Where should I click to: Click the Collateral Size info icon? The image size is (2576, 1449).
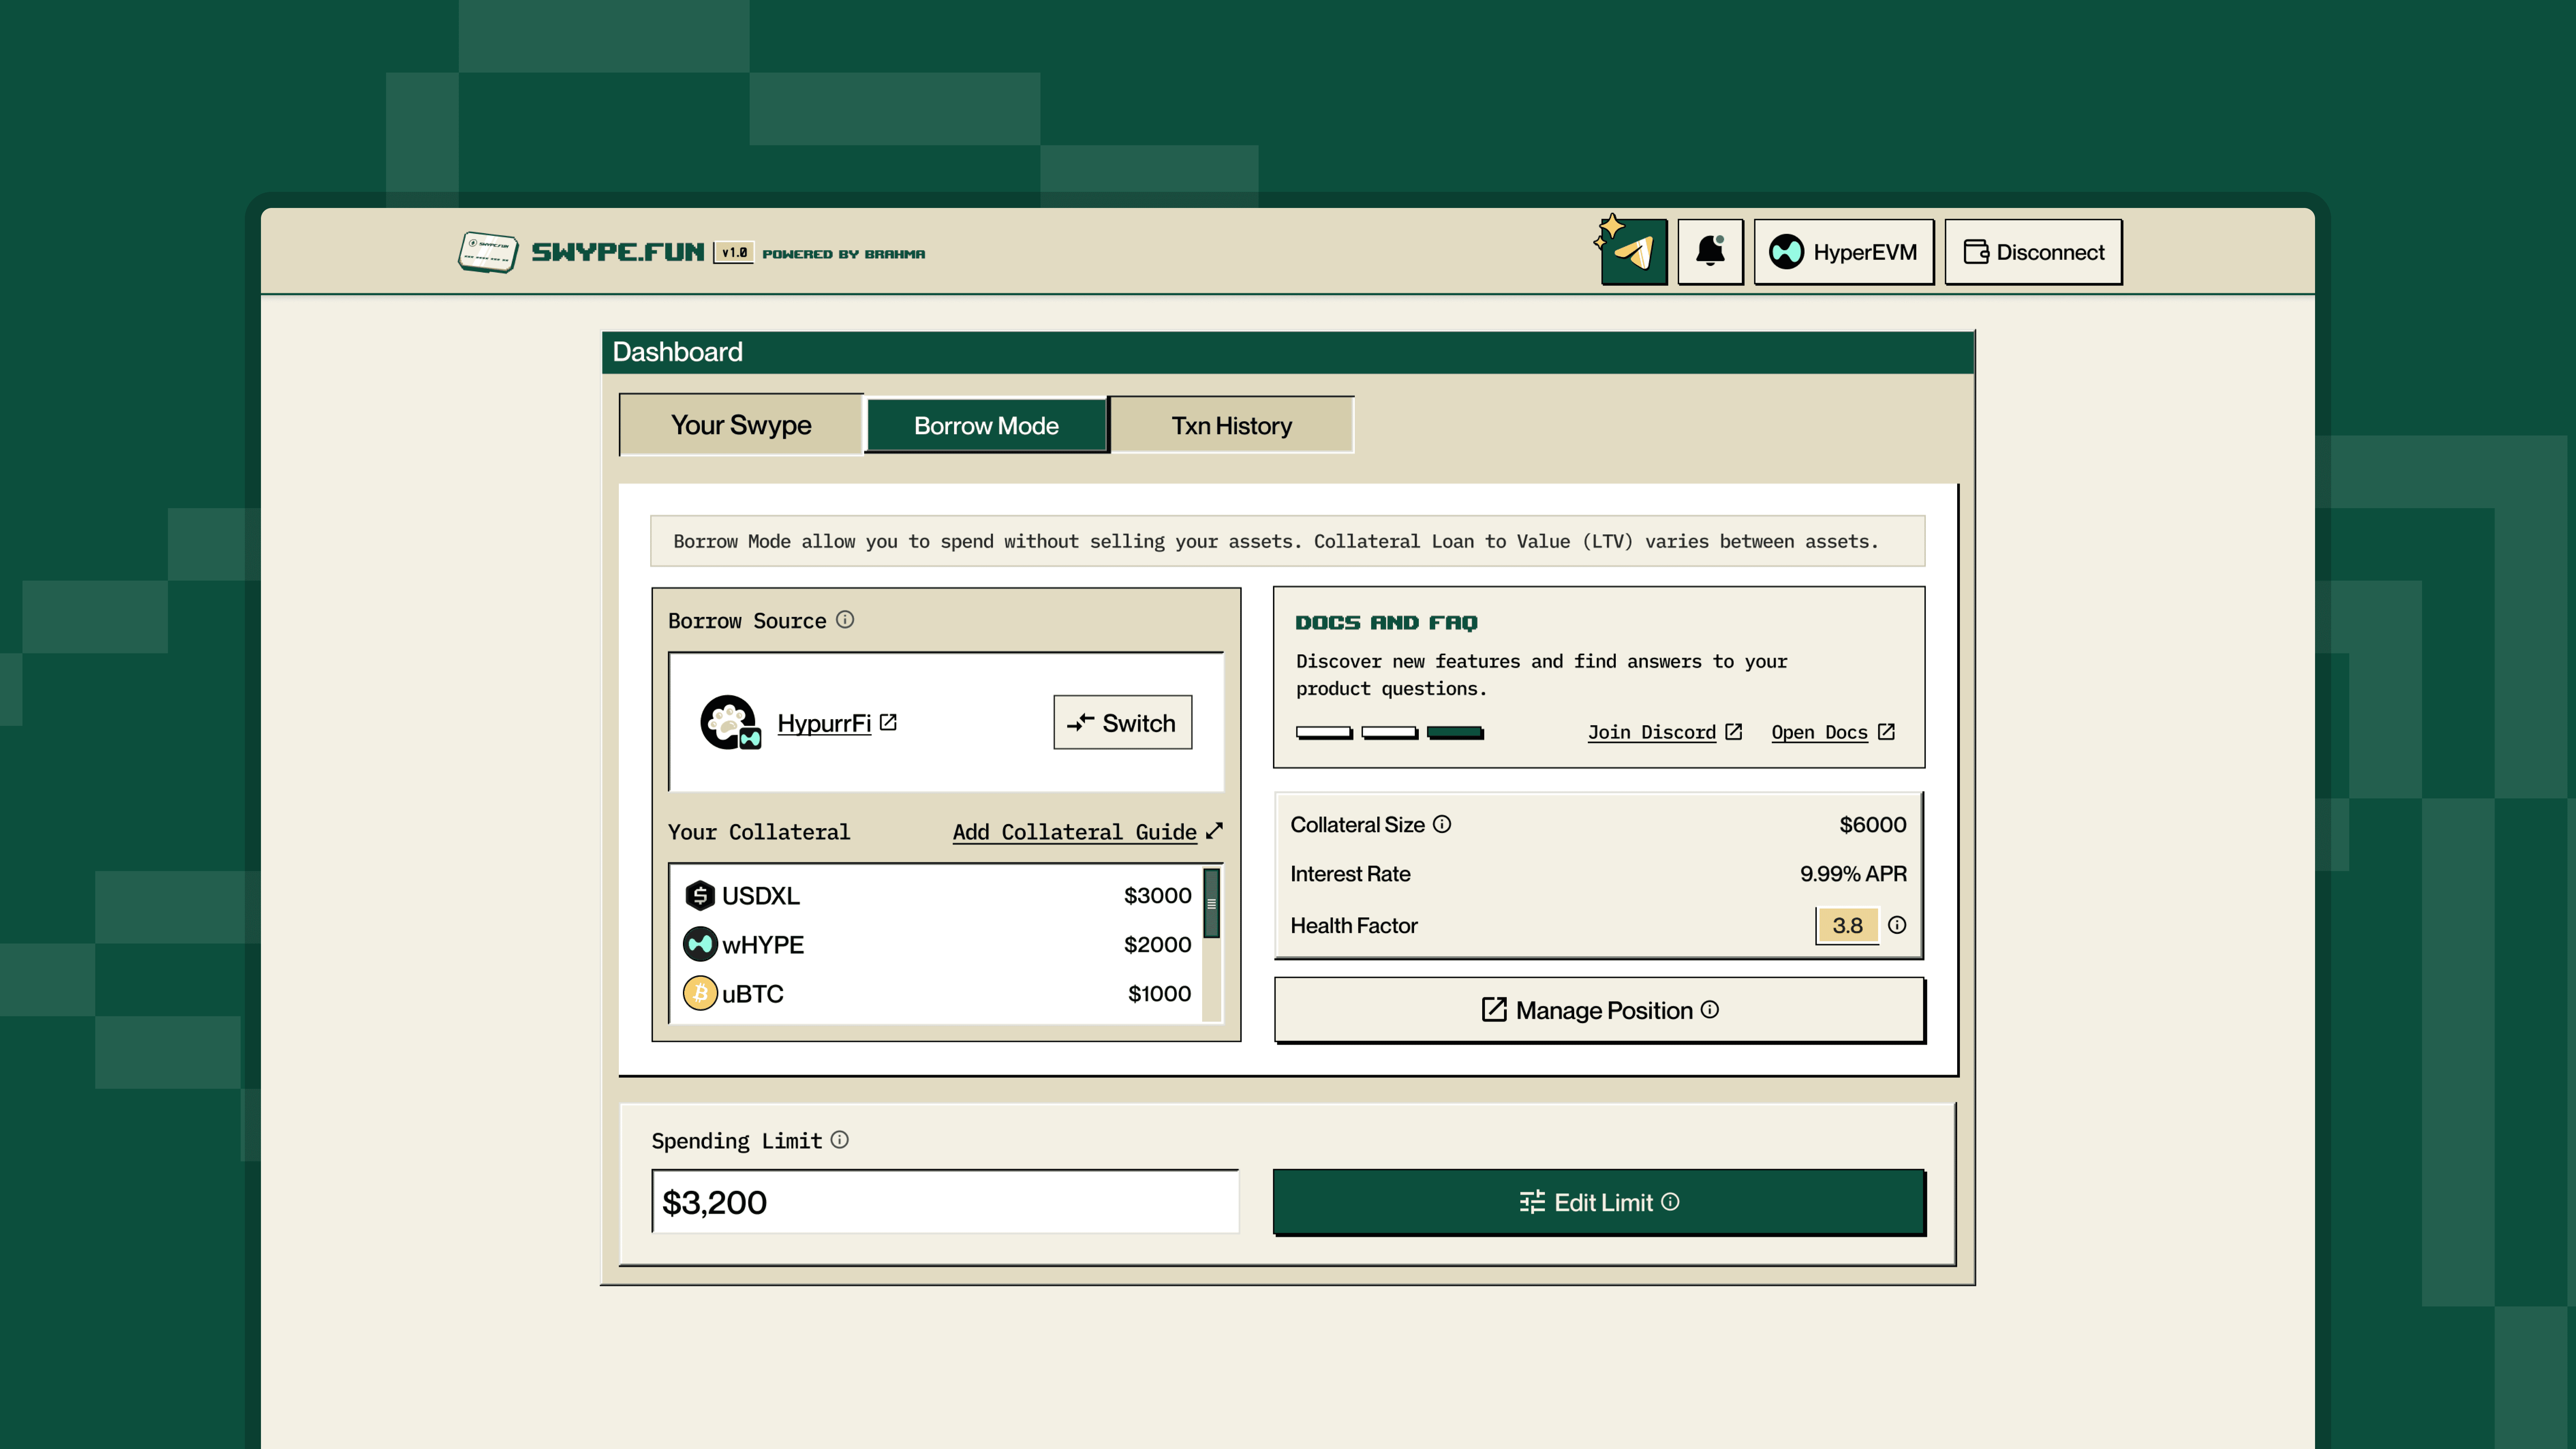1442,824
